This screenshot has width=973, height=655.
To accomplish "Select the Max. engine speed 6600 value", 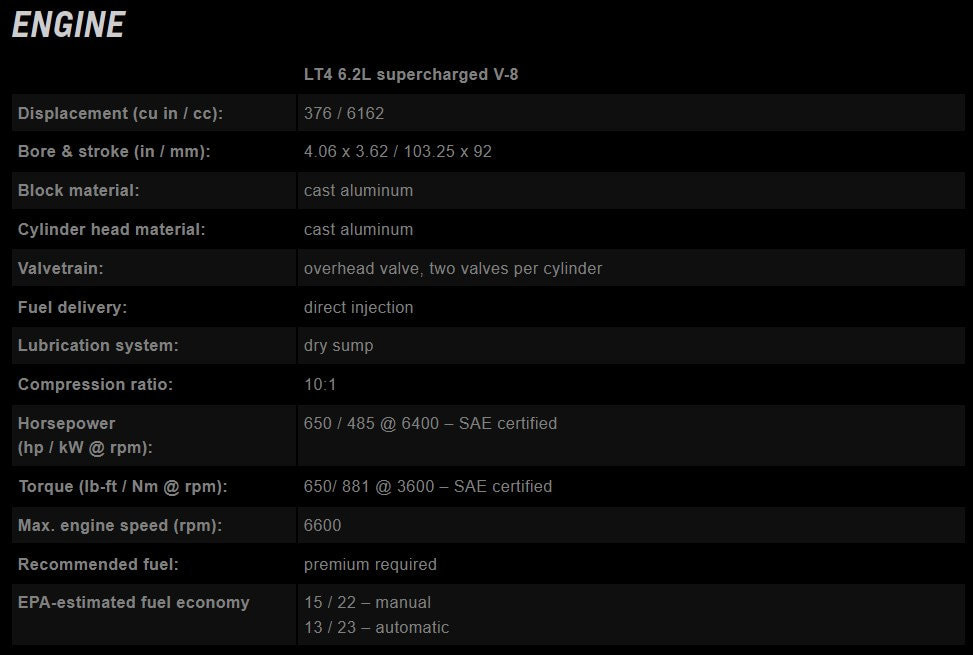I will click(323, 525).
